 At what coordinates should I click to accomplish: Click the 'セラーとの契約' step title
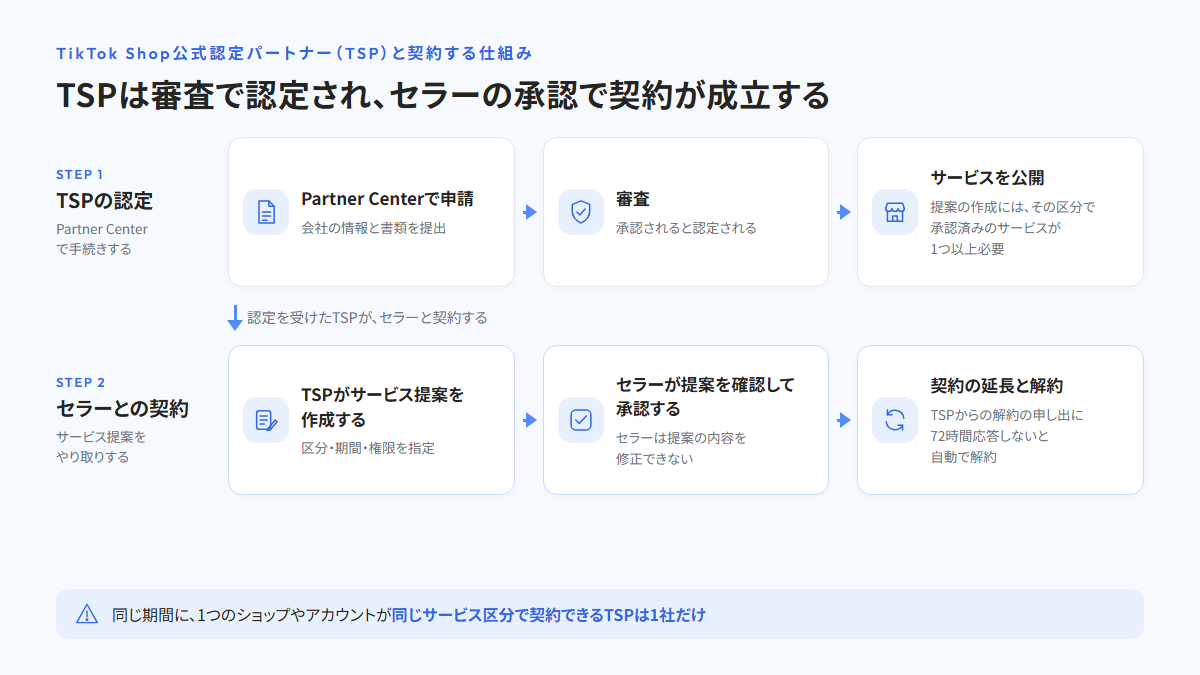pos(122,409)
